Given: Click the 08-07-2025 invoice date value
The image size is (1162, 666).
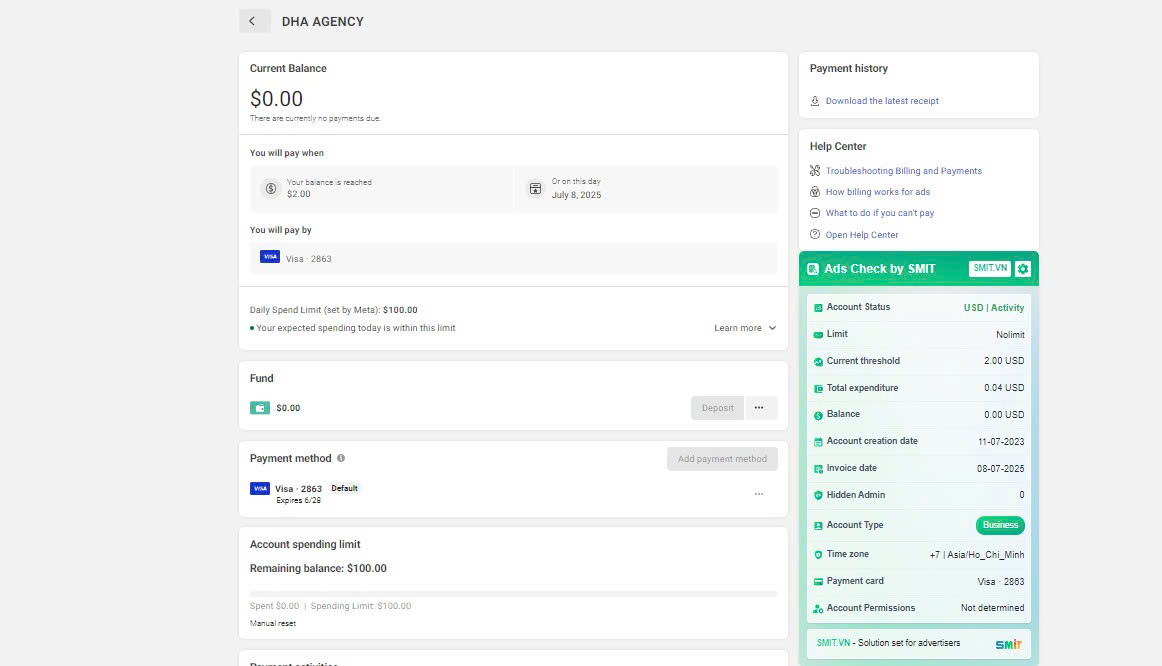Looking at the screenshot, I should [x=1000, y=469].
